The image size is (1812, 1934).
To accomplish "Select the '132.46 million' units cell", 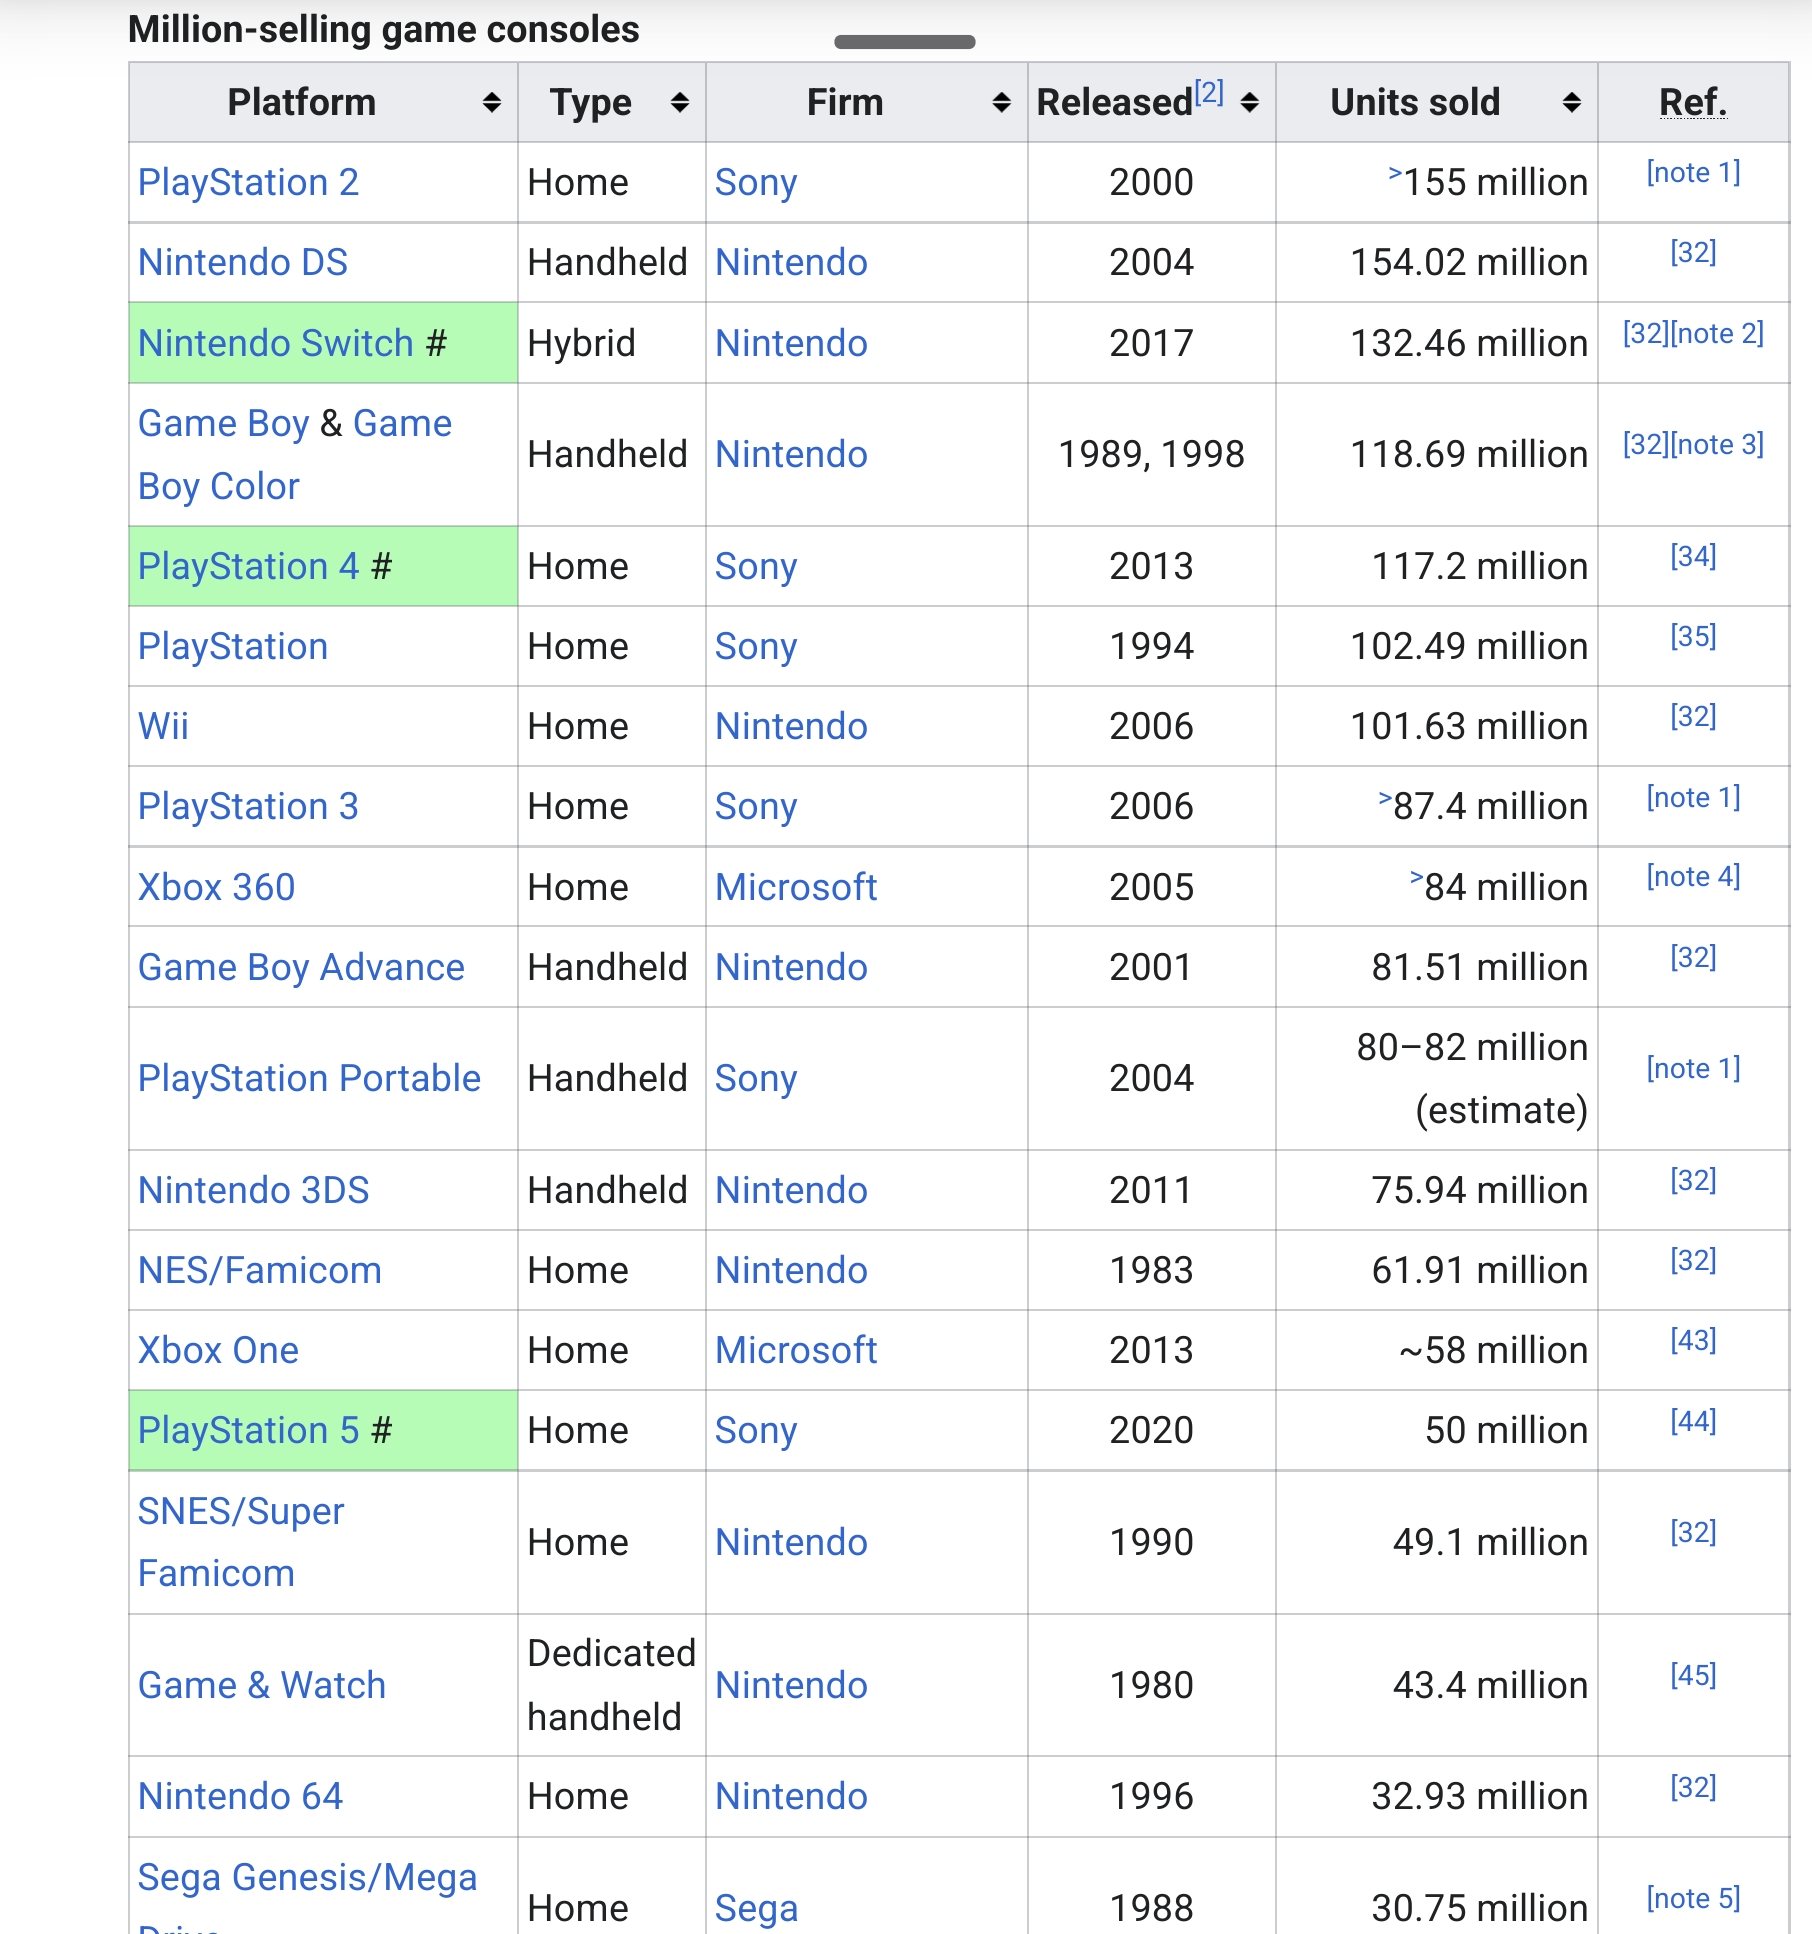I will (1436, 343).
